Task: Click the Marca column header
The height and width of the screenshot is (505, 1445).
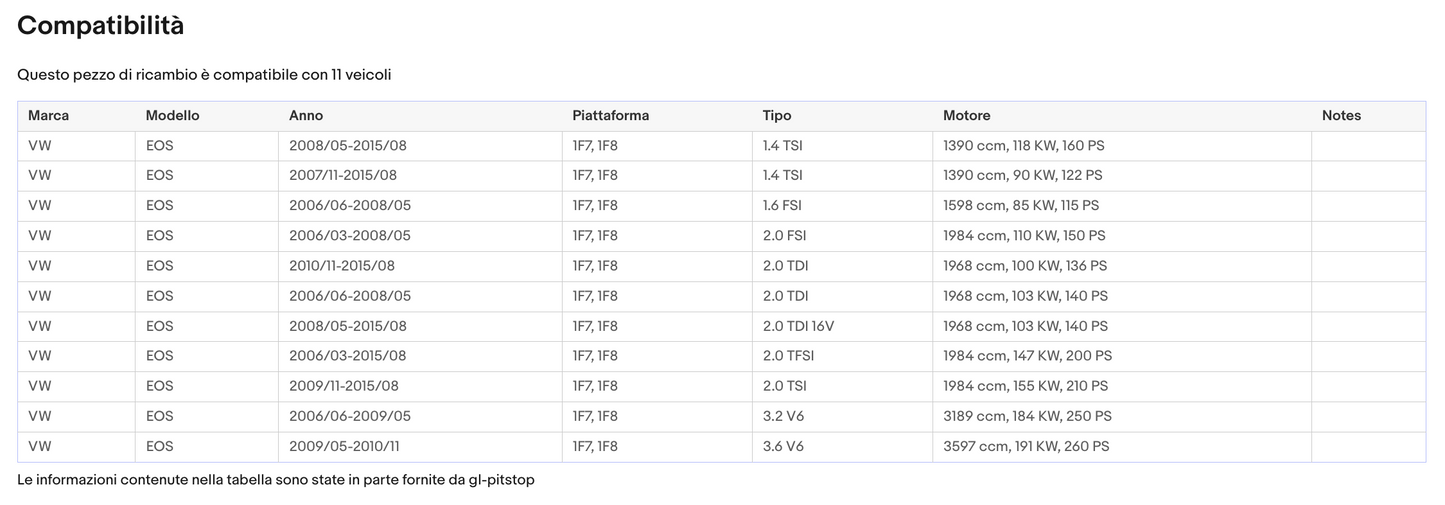Action: click(48, 116)
